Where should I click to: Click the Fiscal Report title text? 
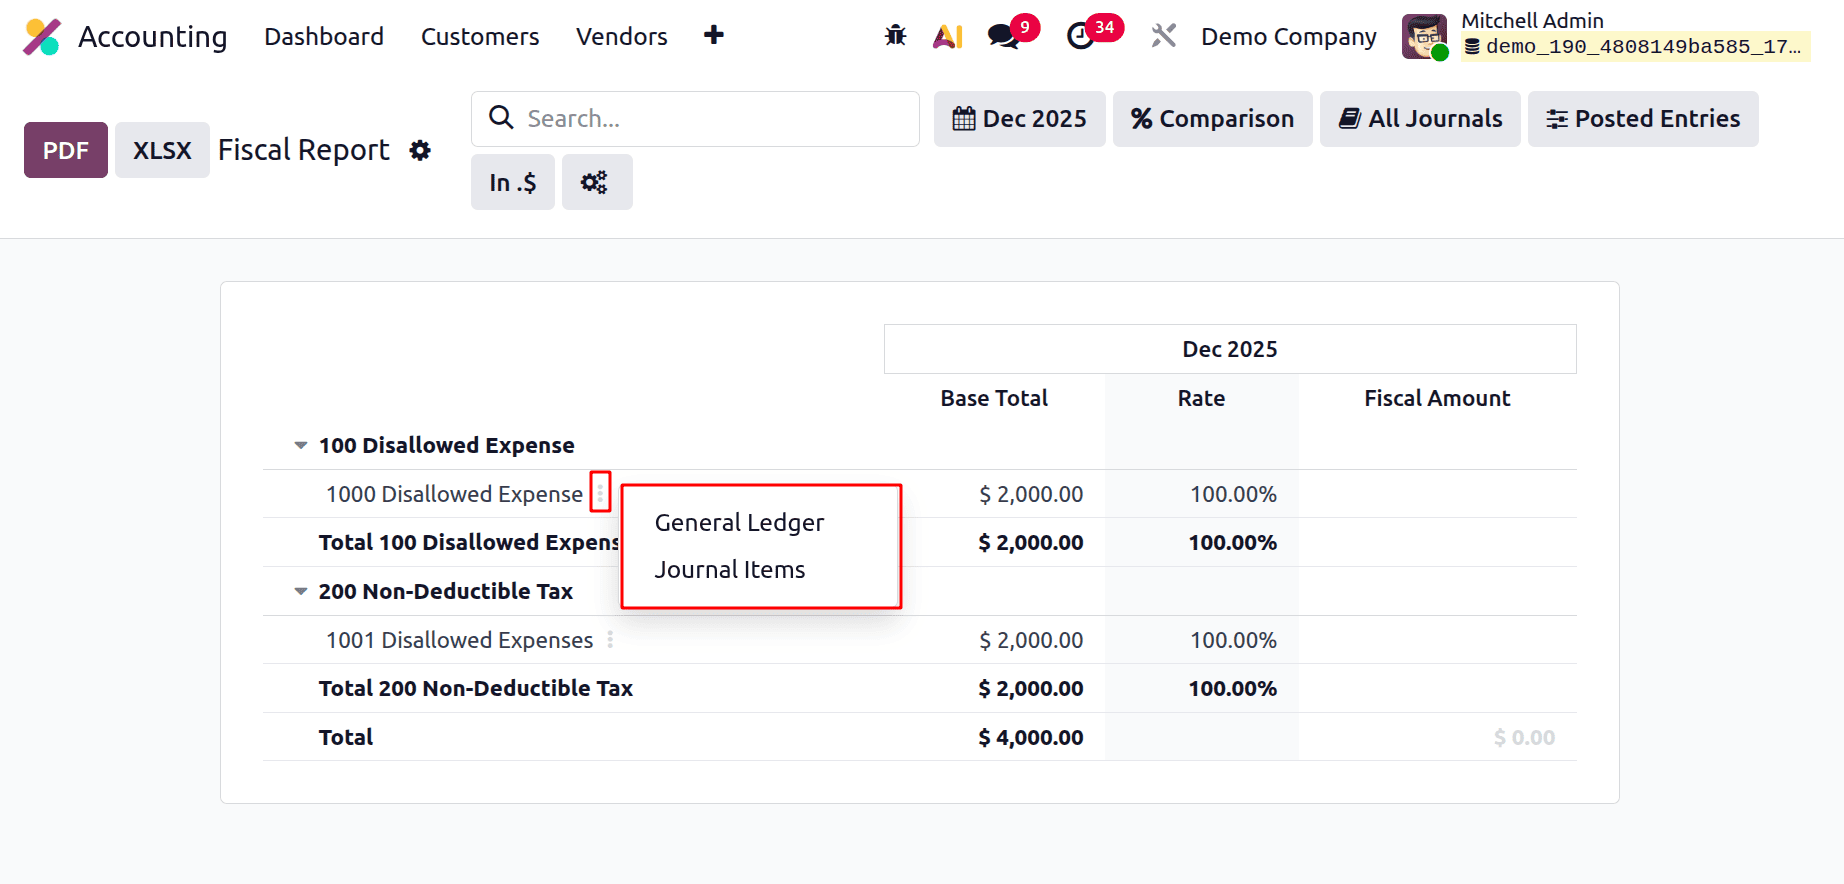[304, 150]
